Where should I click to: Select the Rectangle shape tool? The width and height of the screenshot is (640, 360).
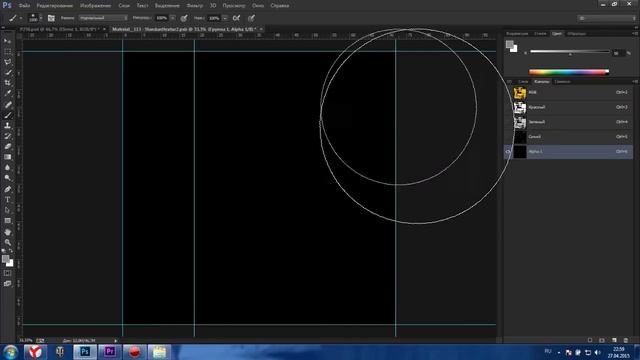pos(7,221)
